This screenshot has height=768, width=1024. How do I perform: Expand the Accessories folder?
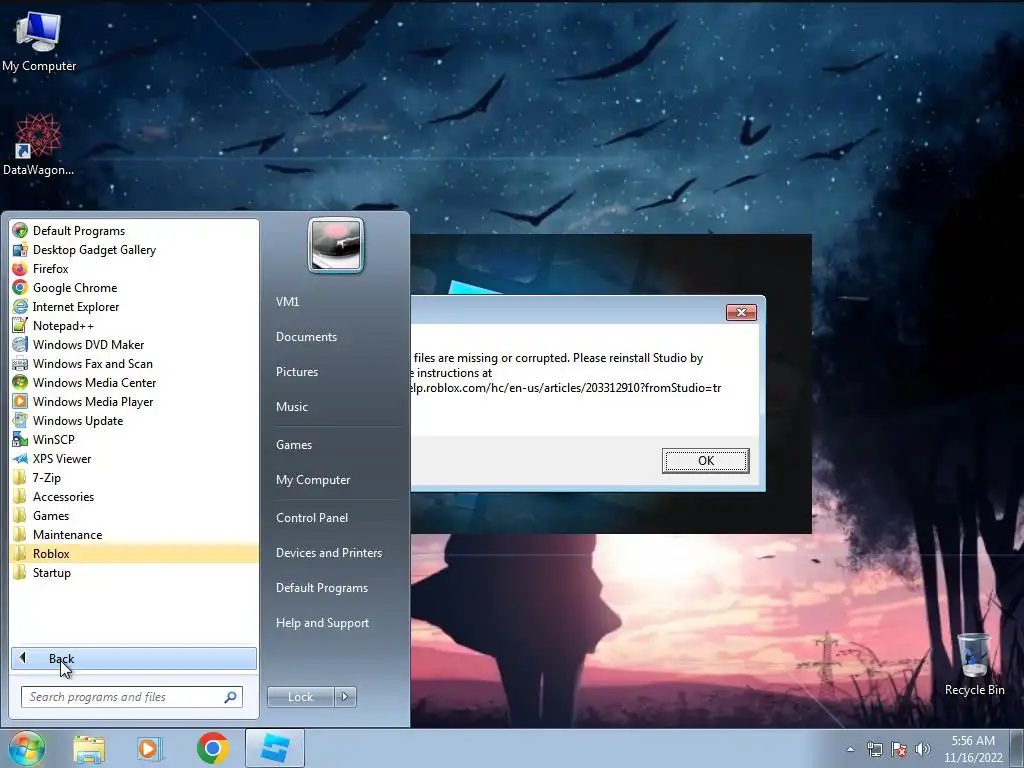coord(134,496)
